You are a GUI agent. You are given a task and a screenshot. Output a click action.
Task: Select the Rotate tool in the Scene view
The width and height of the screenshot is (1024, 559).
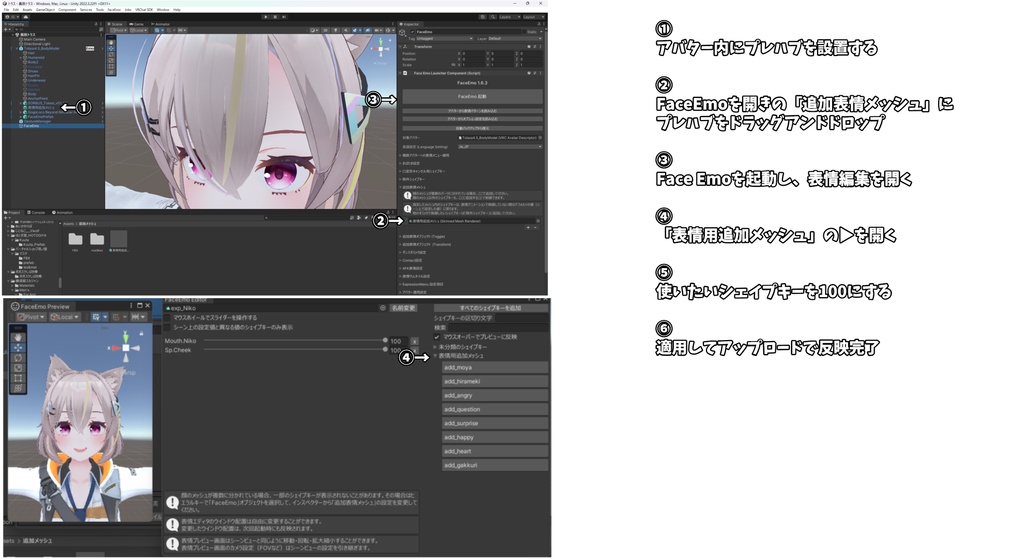[111, 54]
